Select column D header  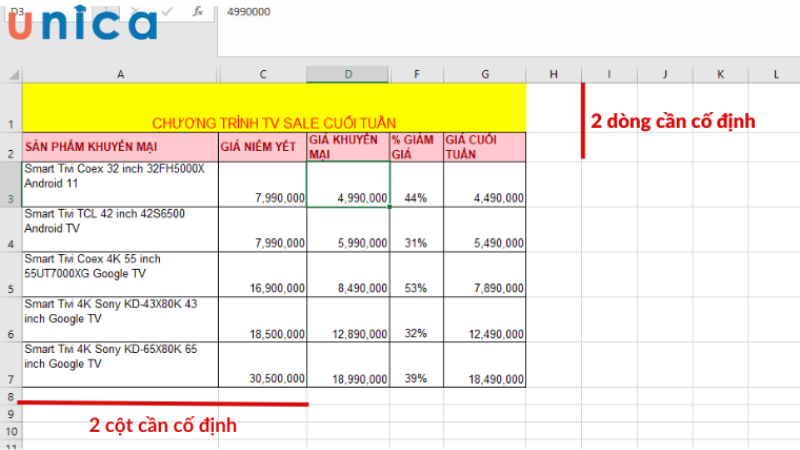coord(348,74)
